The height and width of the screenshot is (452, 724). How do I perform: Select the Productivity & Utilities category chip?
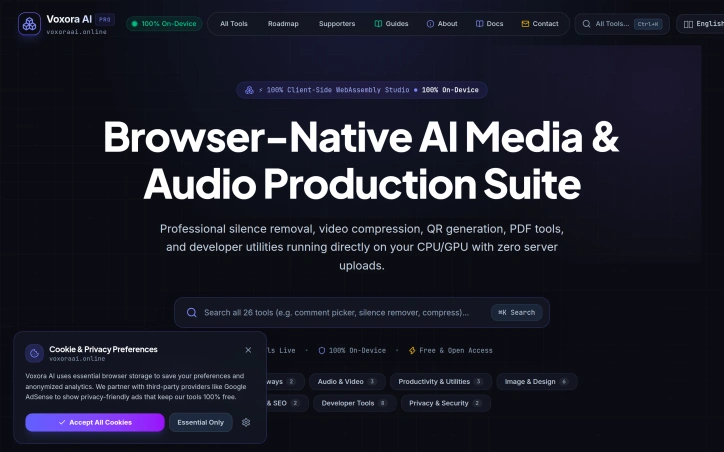pos(440,381)
